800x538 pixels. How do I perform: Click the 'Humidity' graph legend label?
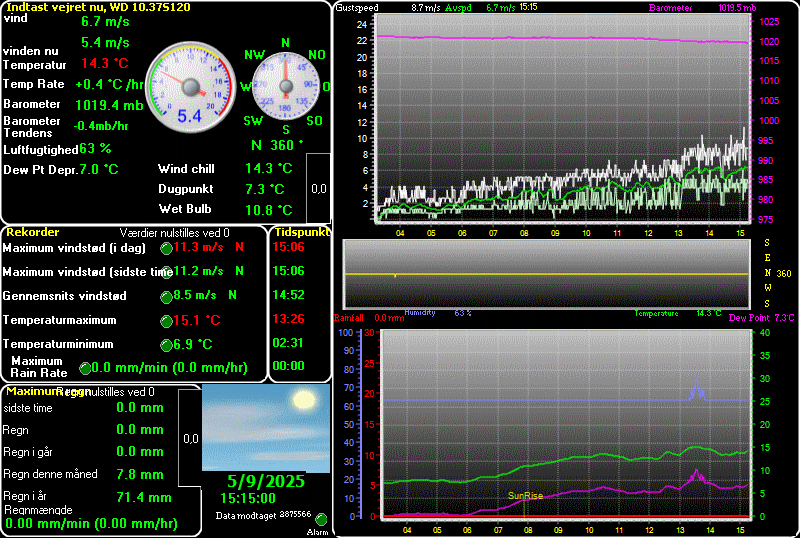coord(419,312)
